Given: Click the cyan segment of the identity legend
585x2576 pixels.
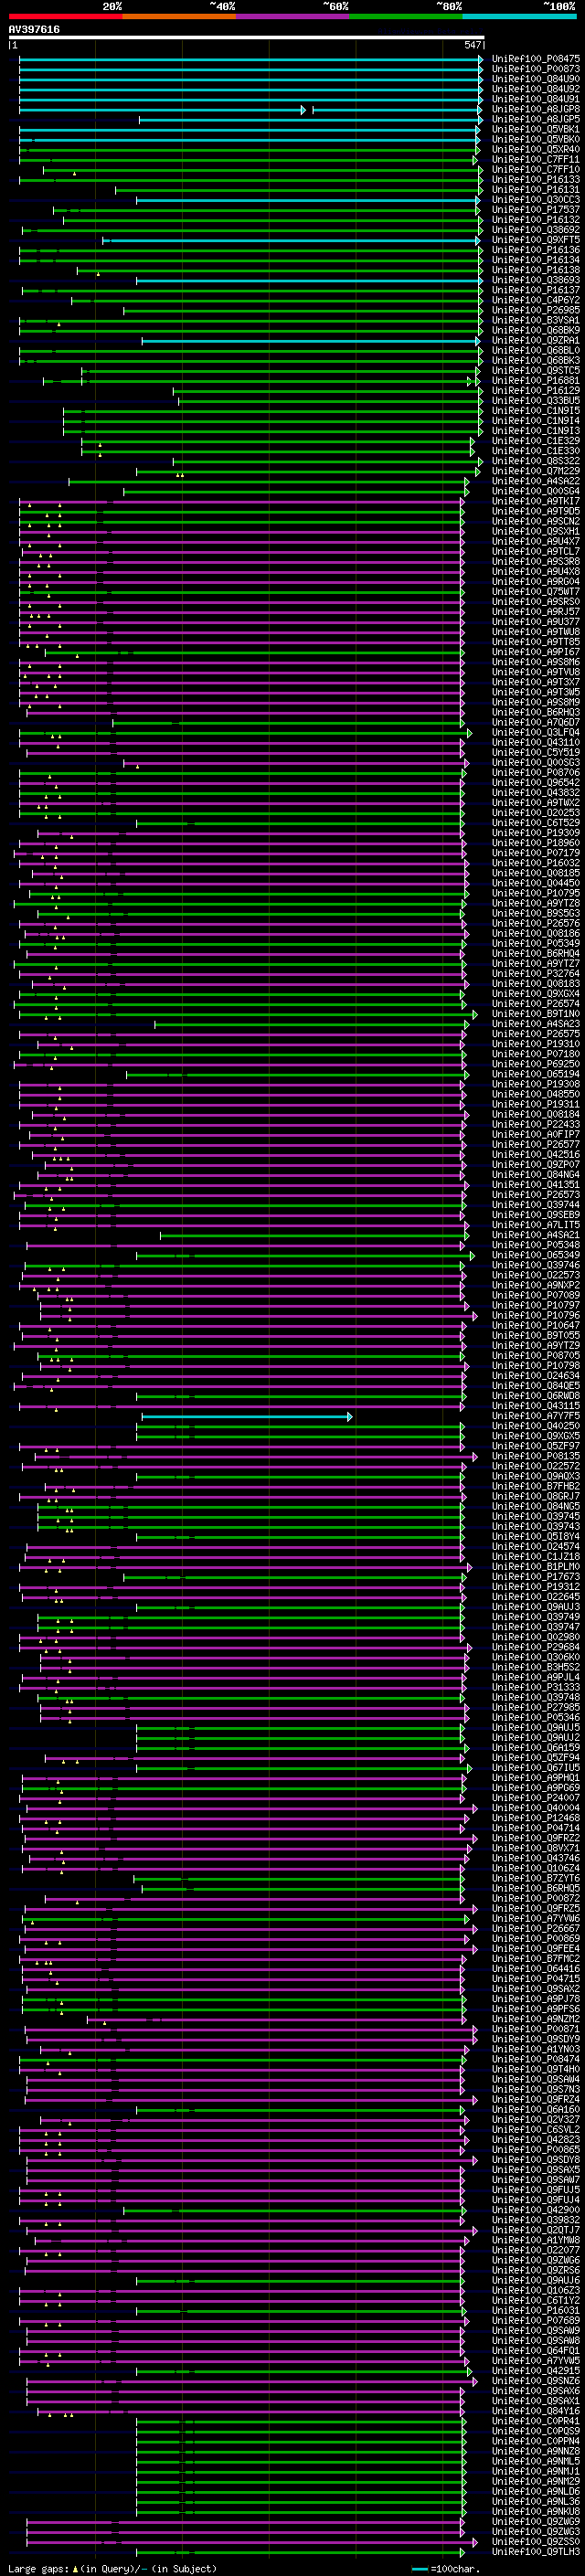Looking at the screenshot, I should pos(519,16).
